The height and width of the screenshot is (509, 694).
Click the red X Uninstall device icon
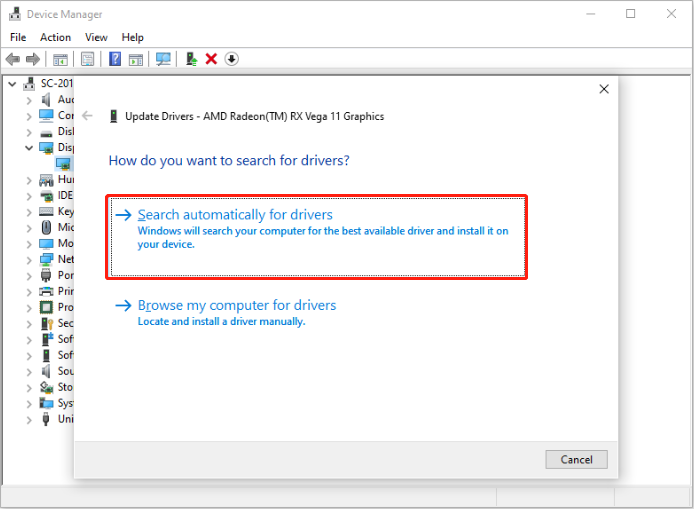point(211,59)
